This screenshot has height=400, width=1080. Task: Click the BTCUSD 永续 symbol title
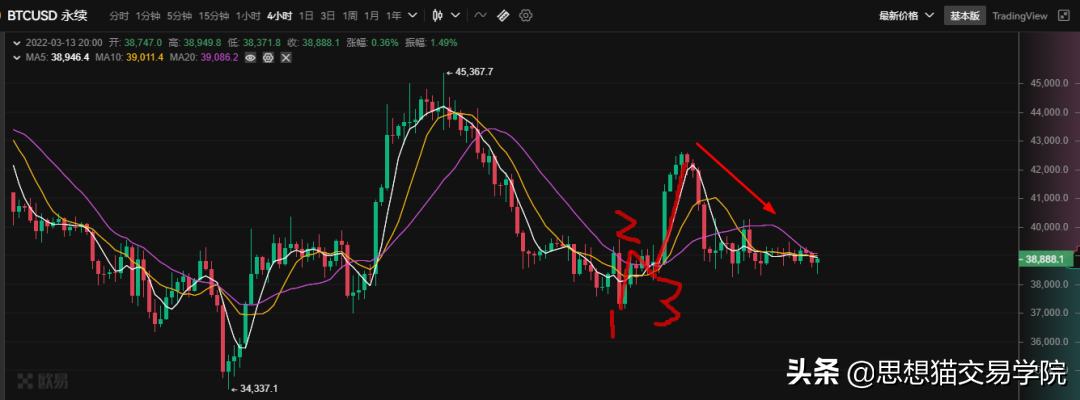[48, 14]
